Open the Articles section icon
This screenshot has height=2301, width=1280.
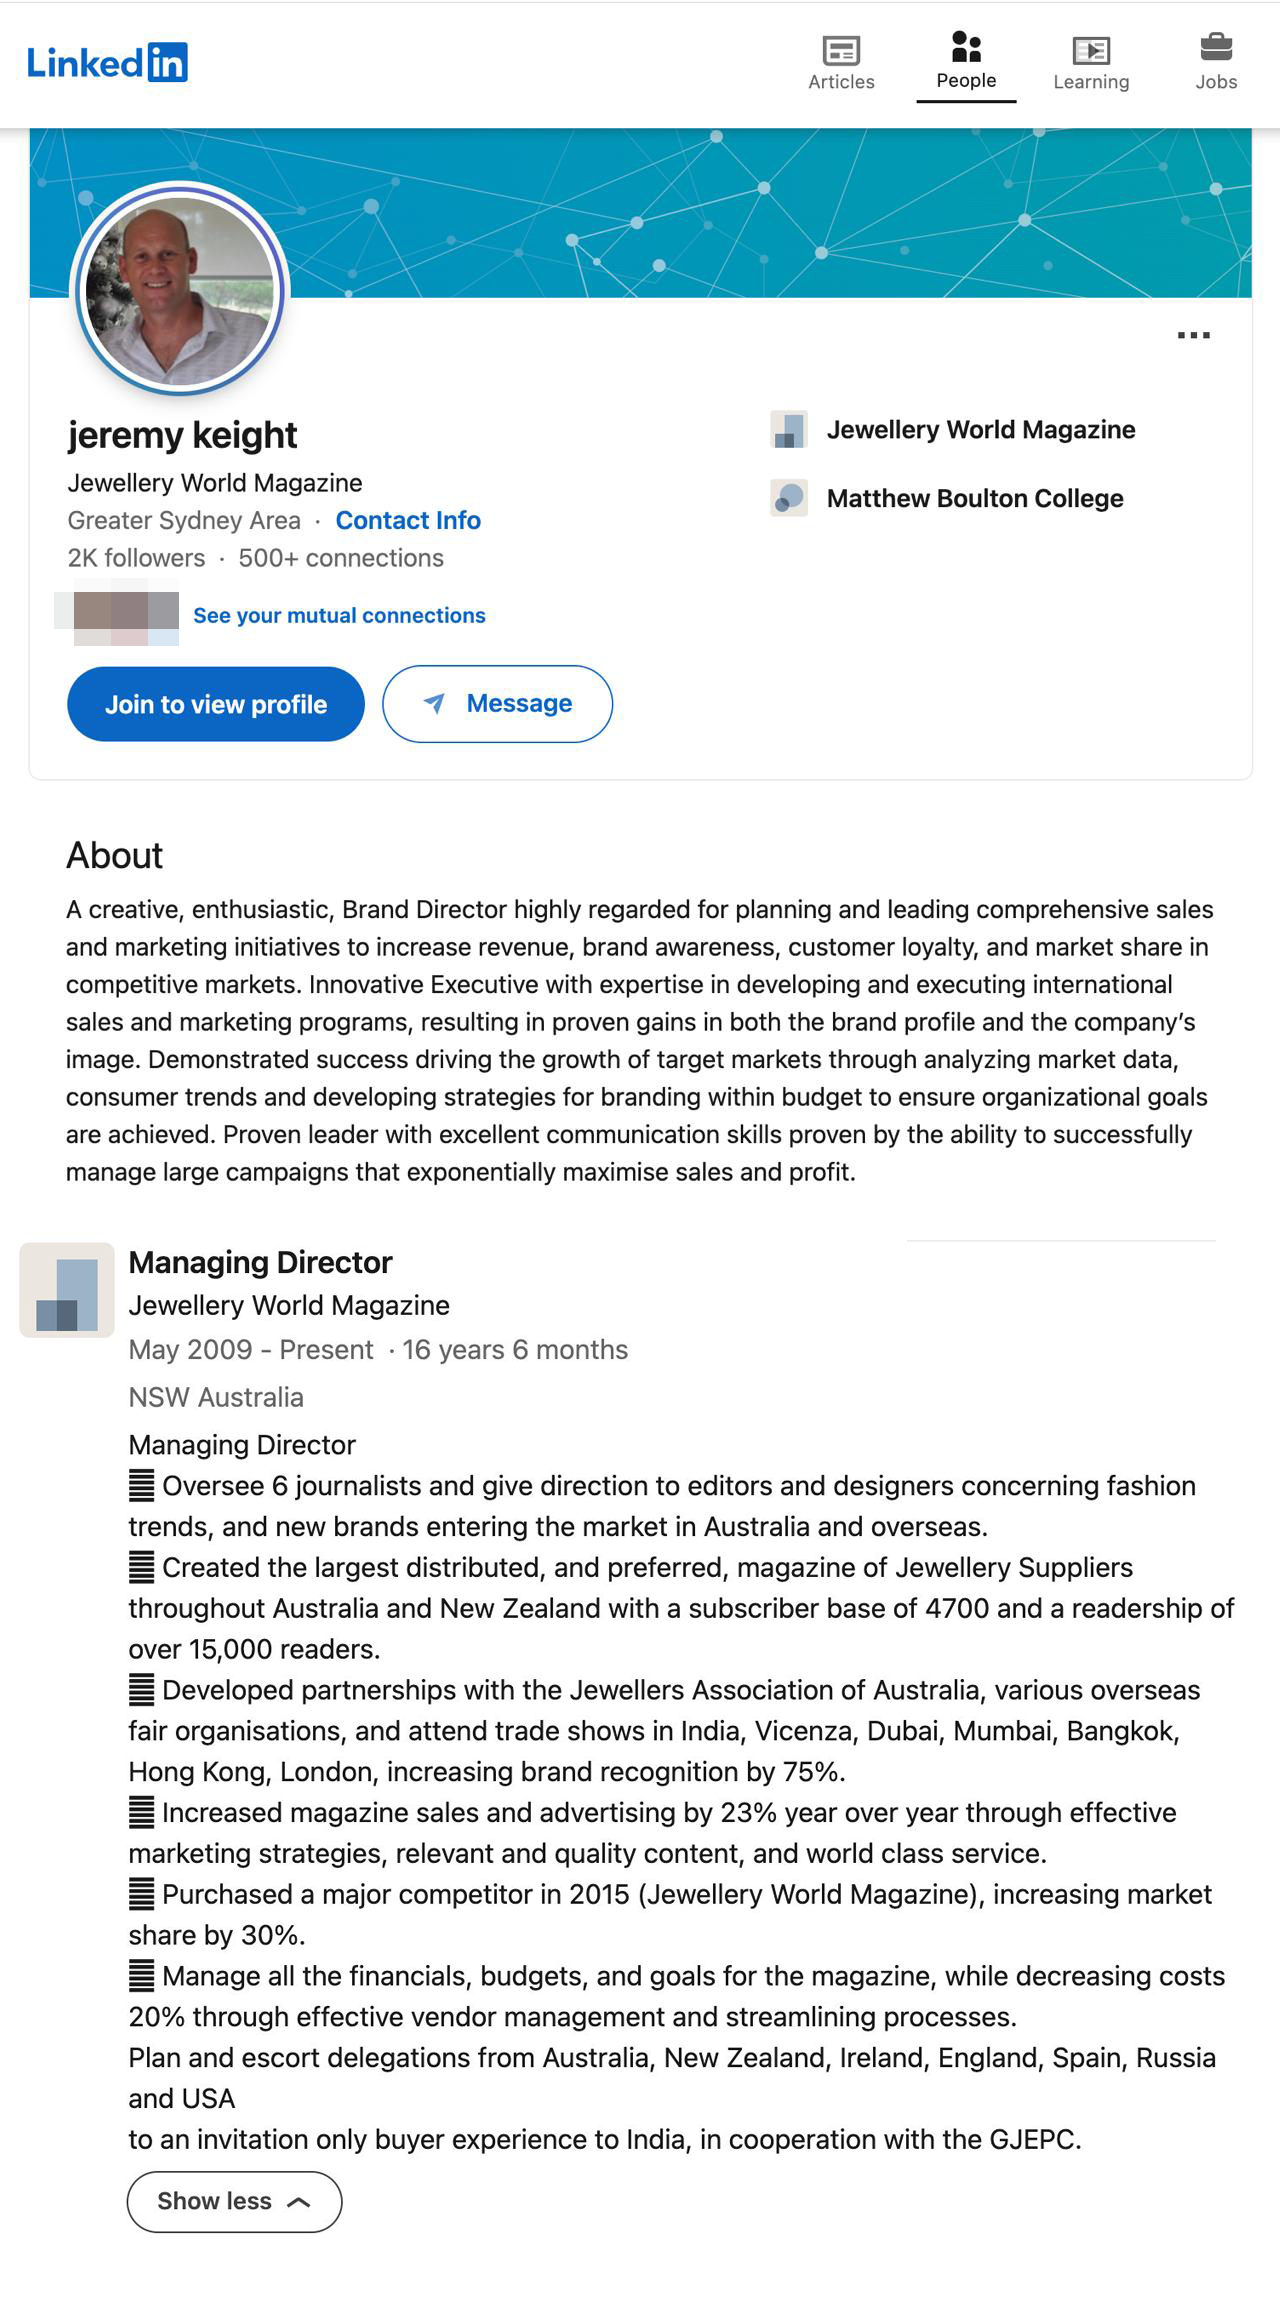(841, 50)
